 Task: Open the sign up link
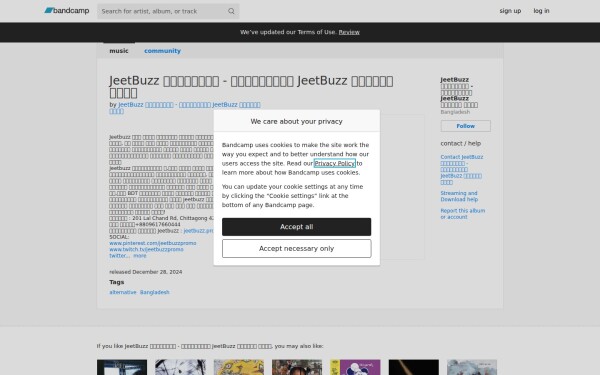click(510, 11)
